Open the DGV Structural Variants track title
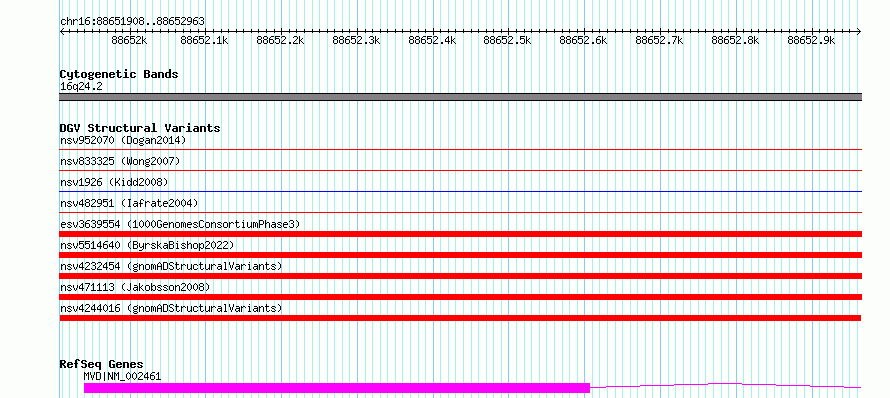The width and height of the screenshot is (890, 398). pos(140,128)
